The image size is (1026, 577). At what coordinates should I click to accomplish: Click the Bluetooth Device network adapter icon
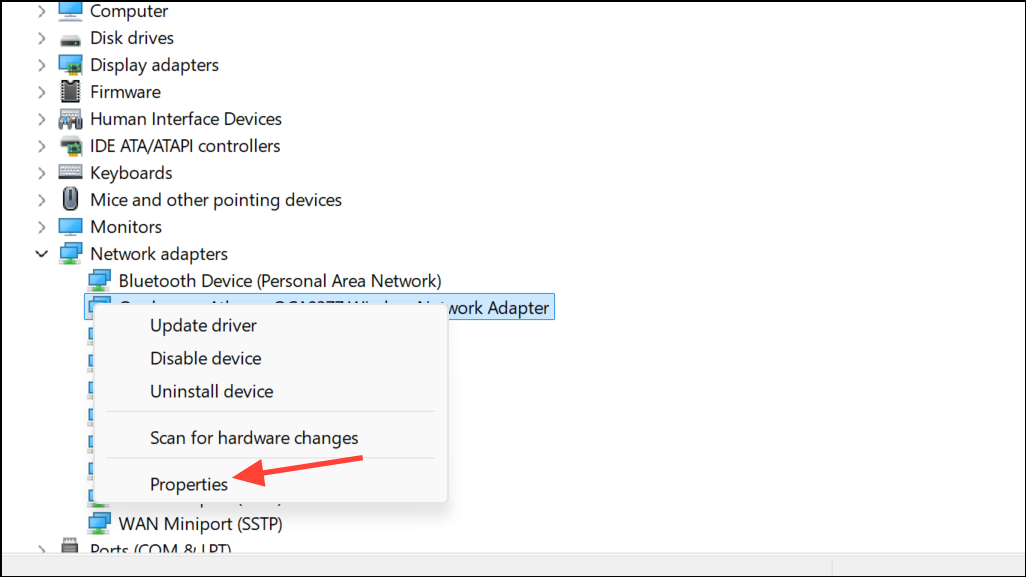point(99,281)
